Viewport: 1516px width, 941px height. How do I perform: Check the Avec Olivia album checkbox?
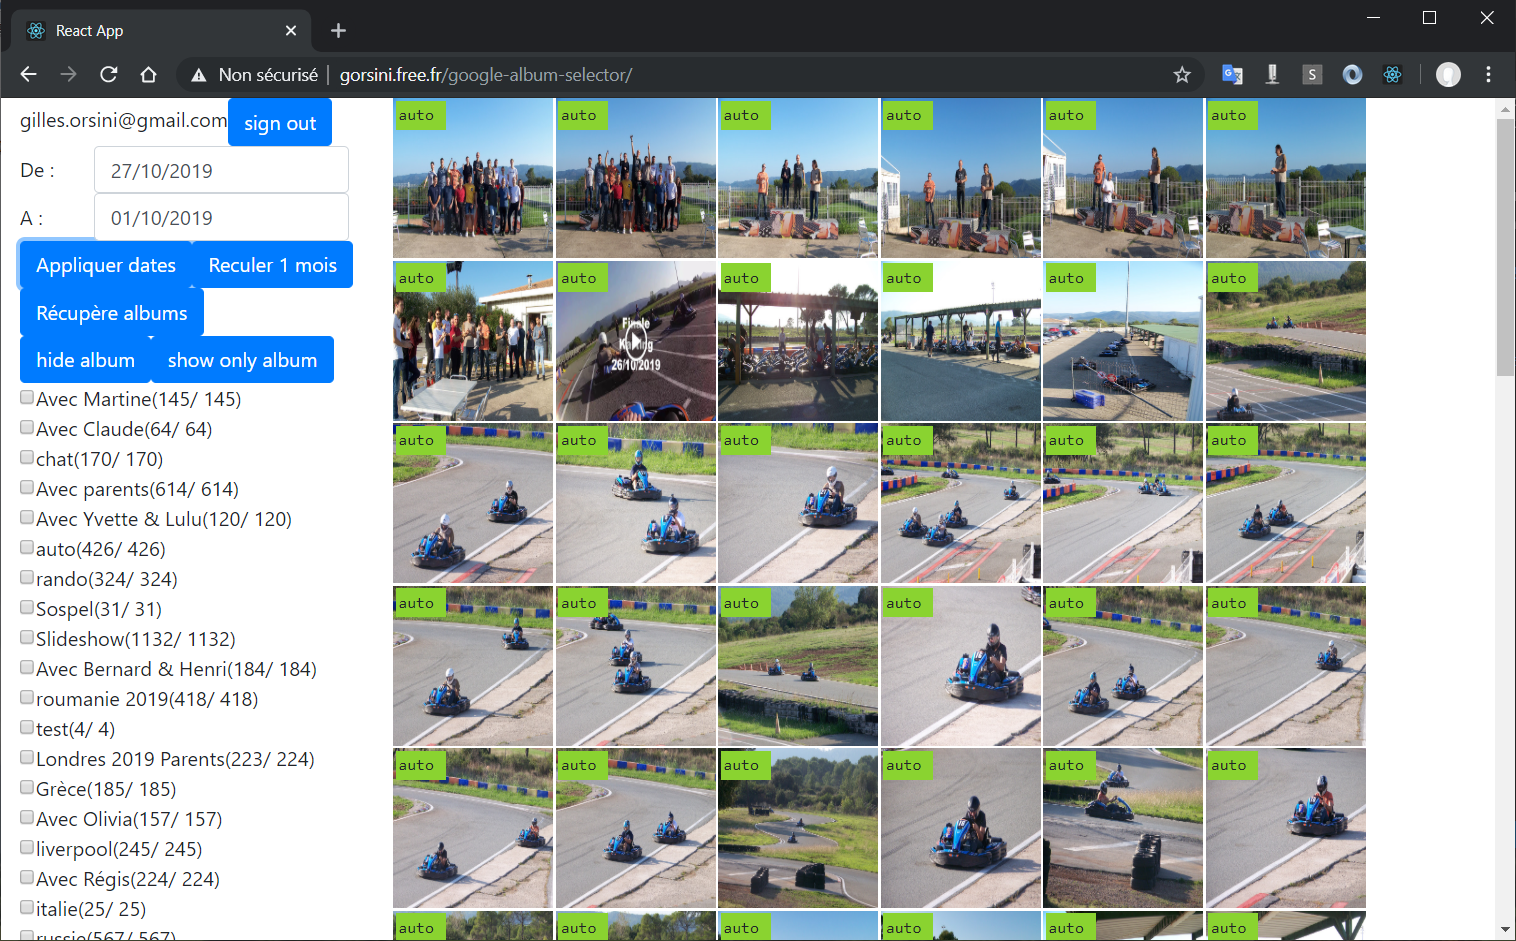[27, 817]
